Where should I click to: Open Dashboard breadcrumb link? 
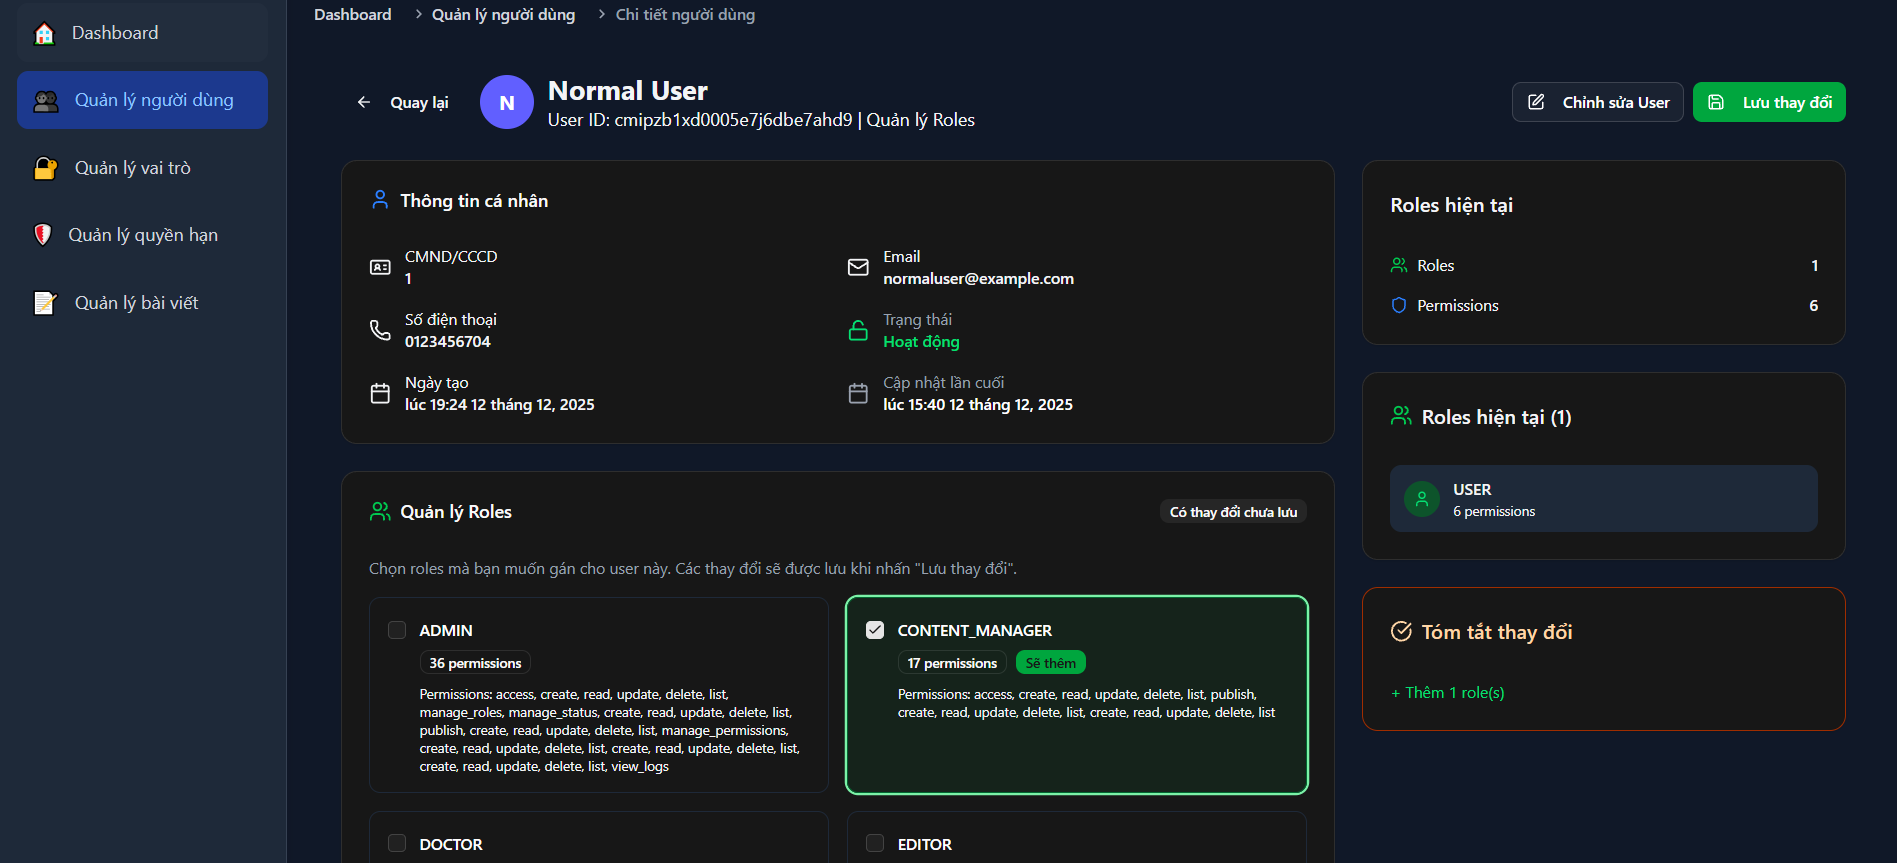(x=352, y=15)
